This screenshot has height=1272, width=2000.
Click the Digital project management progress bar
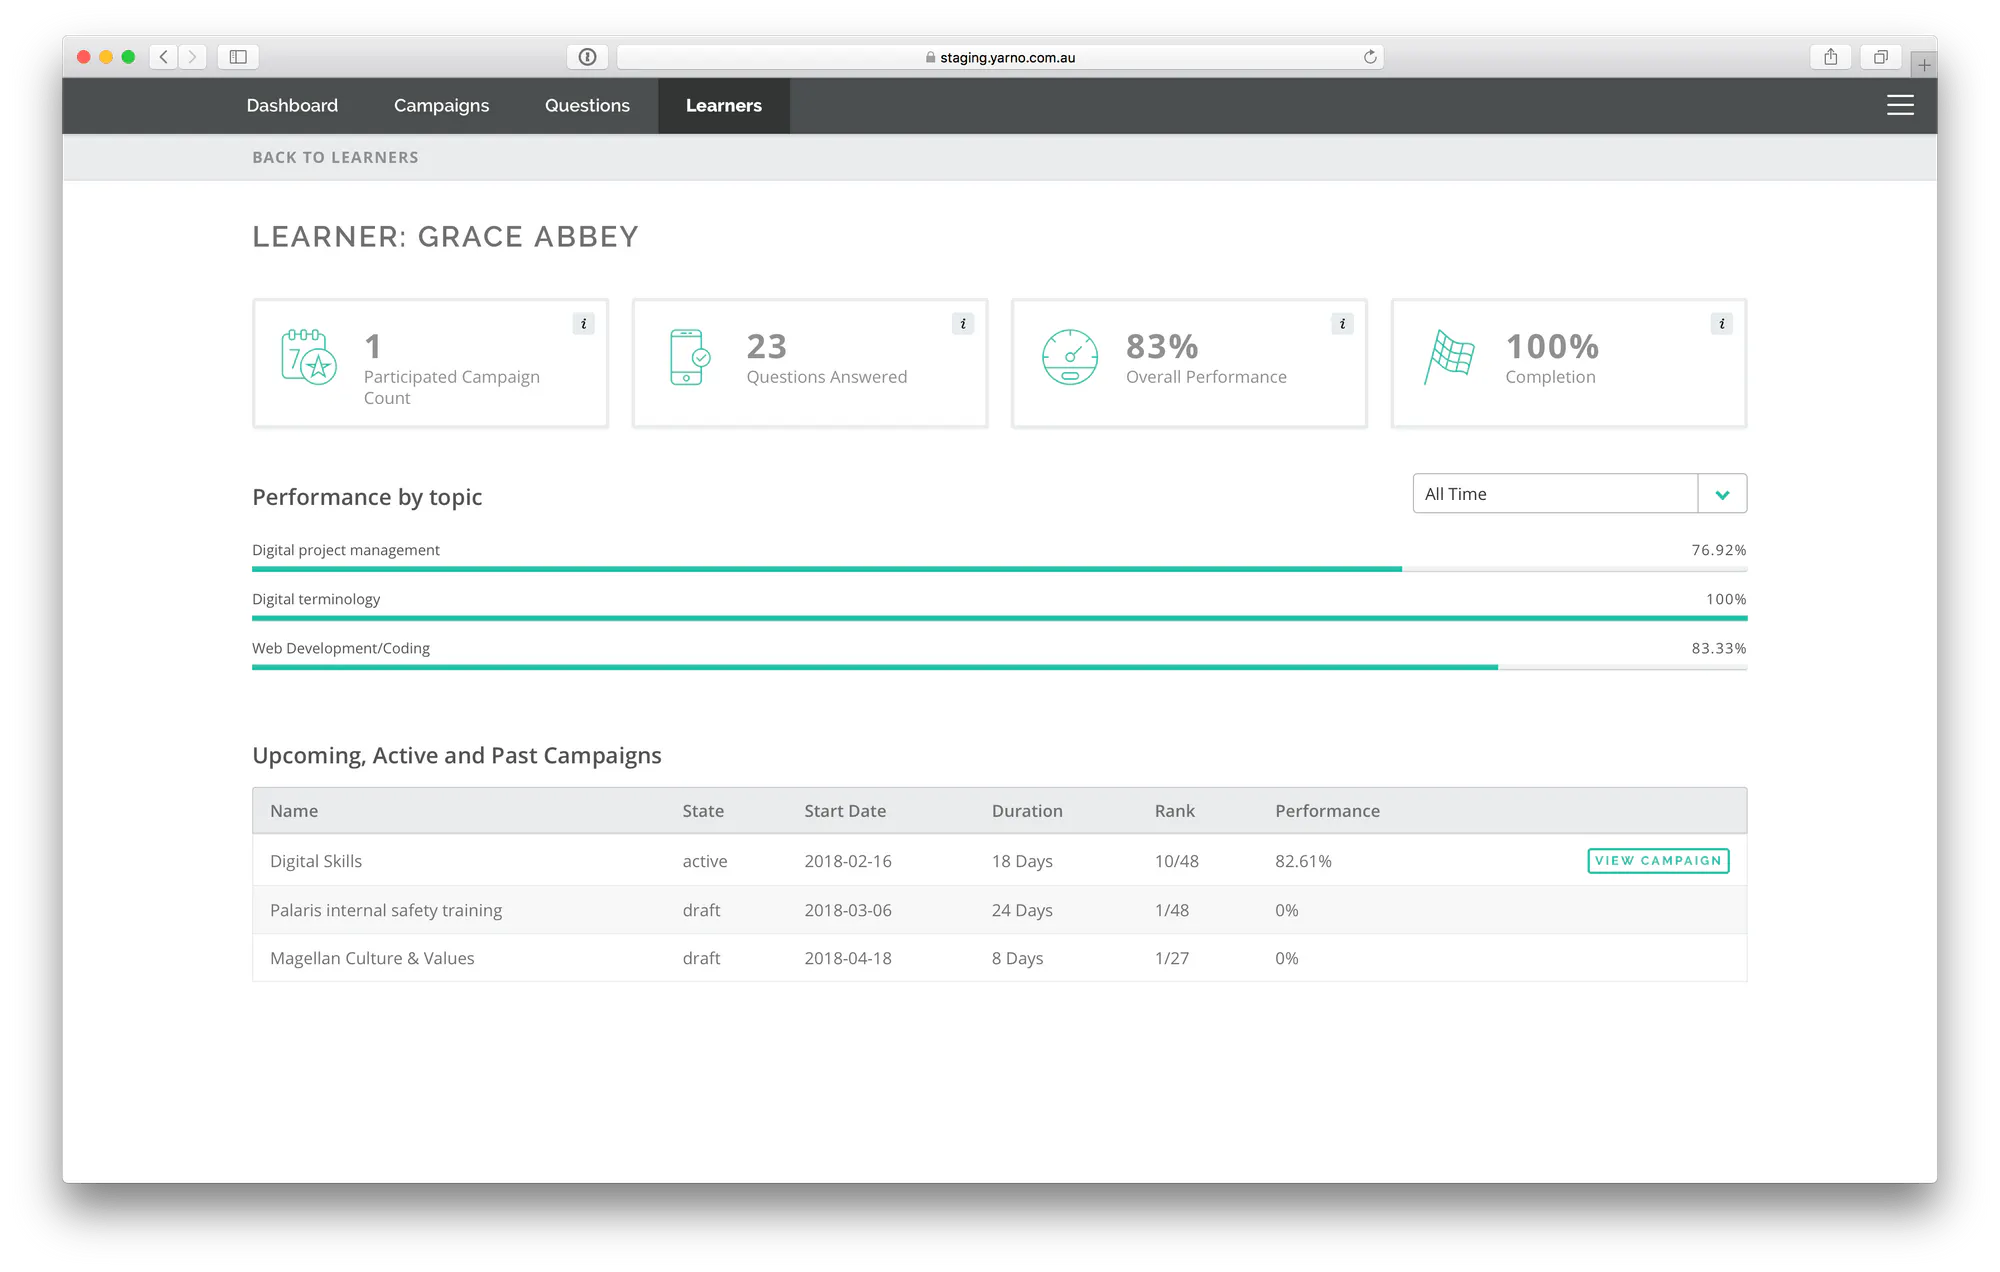pyautogui.click(x=999, y=569)
